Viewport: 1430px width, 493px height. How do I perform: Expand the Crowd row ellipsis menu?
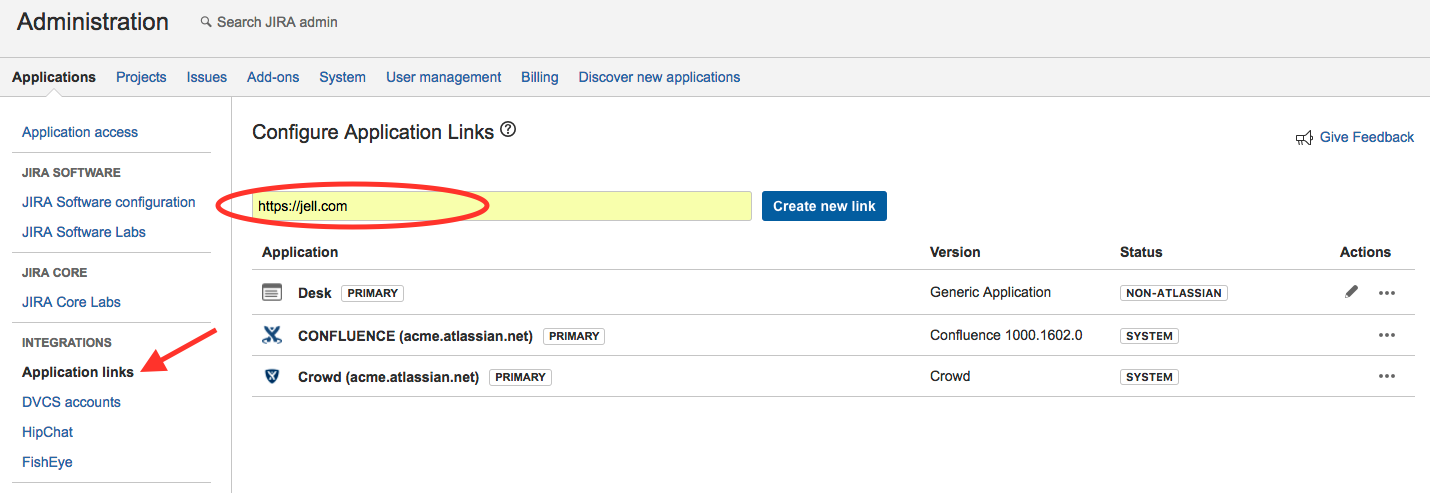pyautogui.click(x=1387, y=377)
